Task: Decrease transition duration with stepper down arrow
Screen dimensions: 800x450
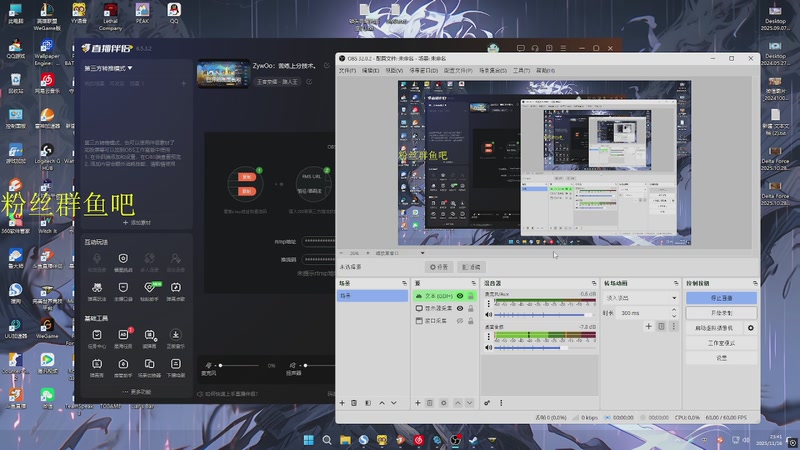Action: 674,316
